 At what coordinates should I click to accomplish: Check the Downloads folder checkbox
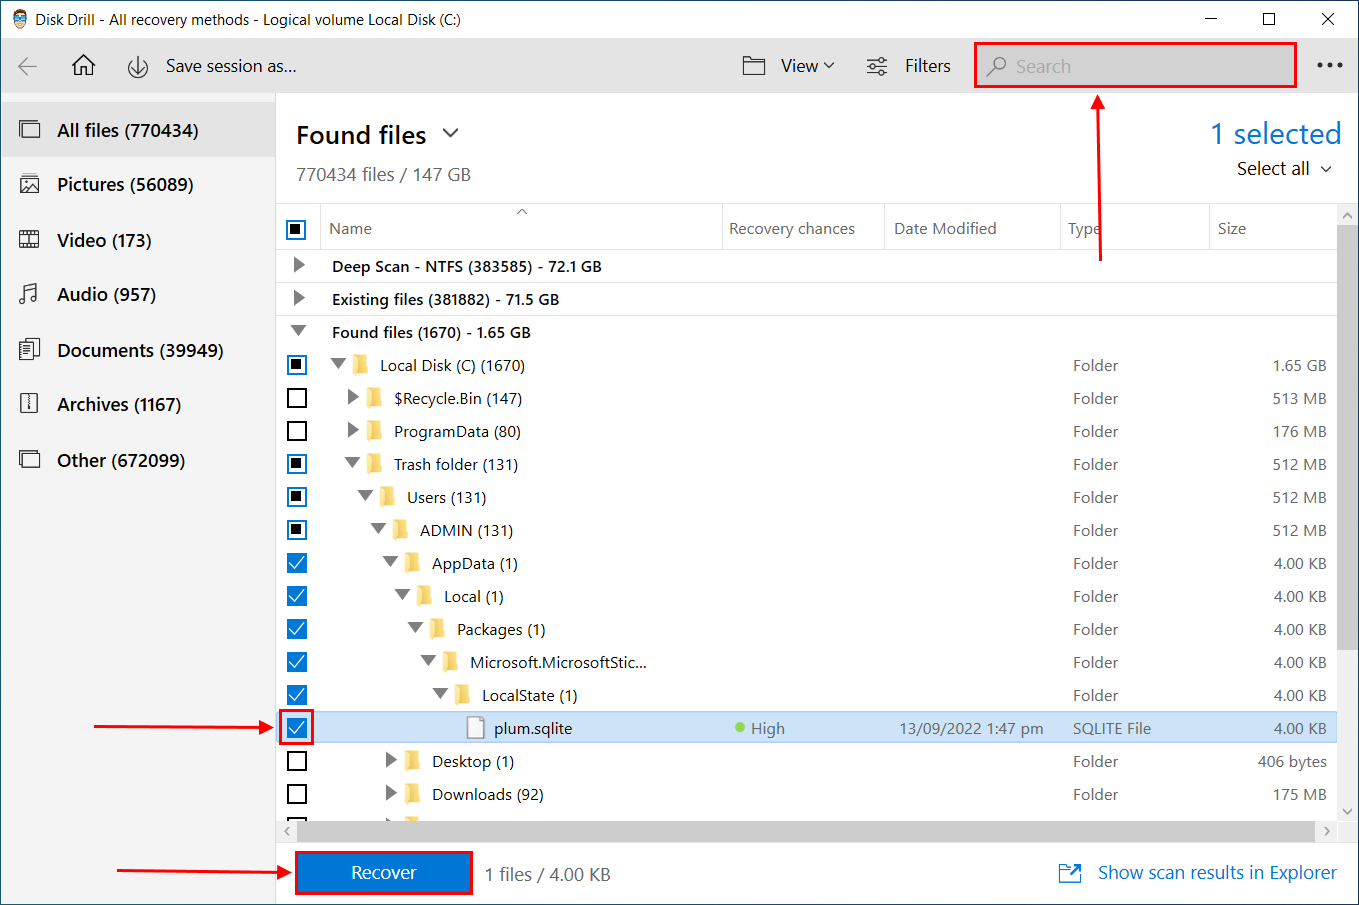297,794
